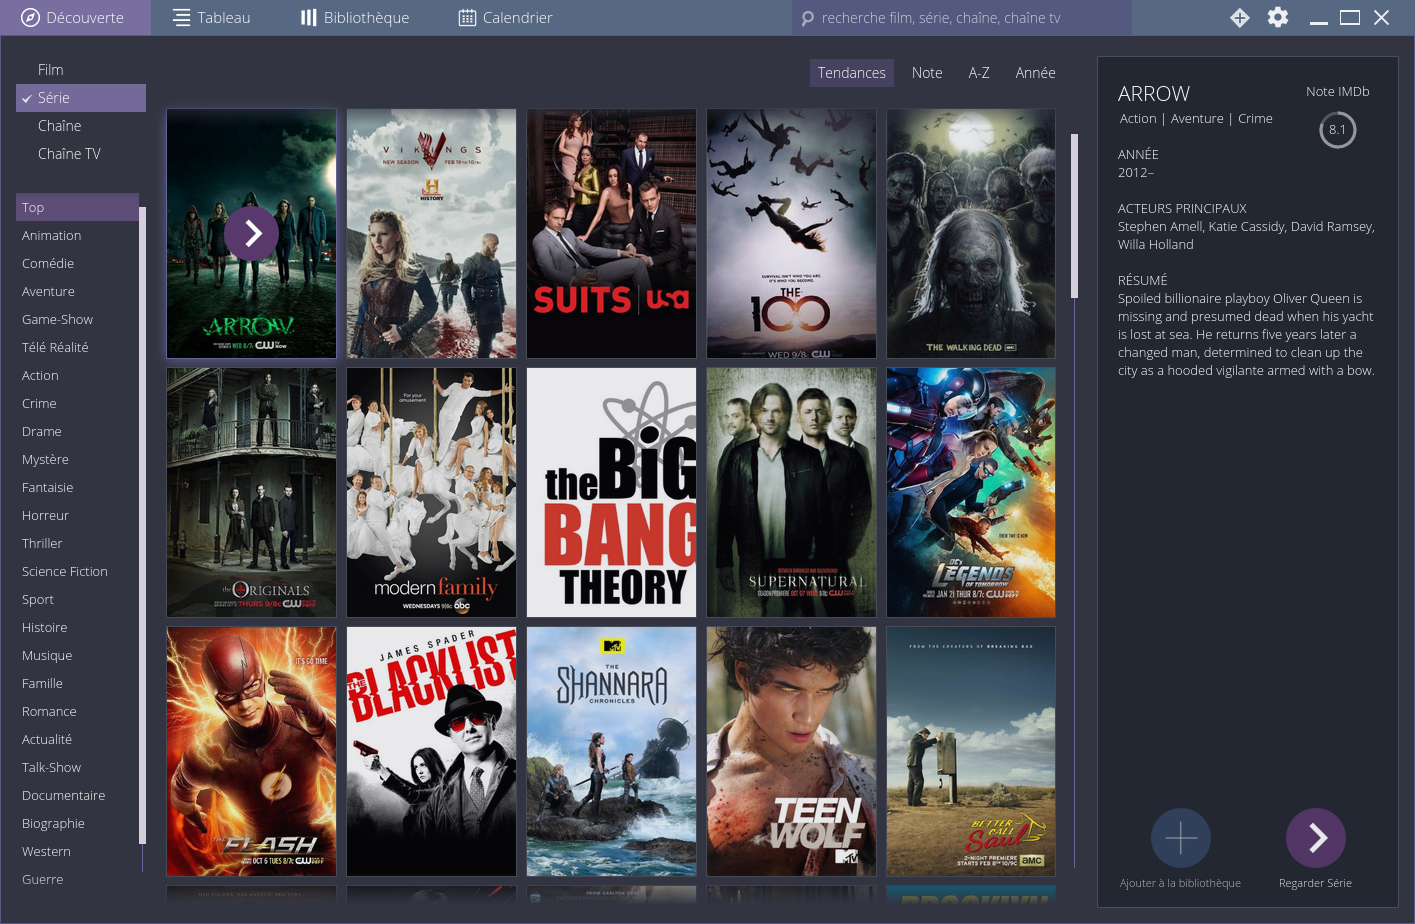Screen dimensions: 1415x924
Task: Select The Blacklist poster
Action: tap(431, 751)
